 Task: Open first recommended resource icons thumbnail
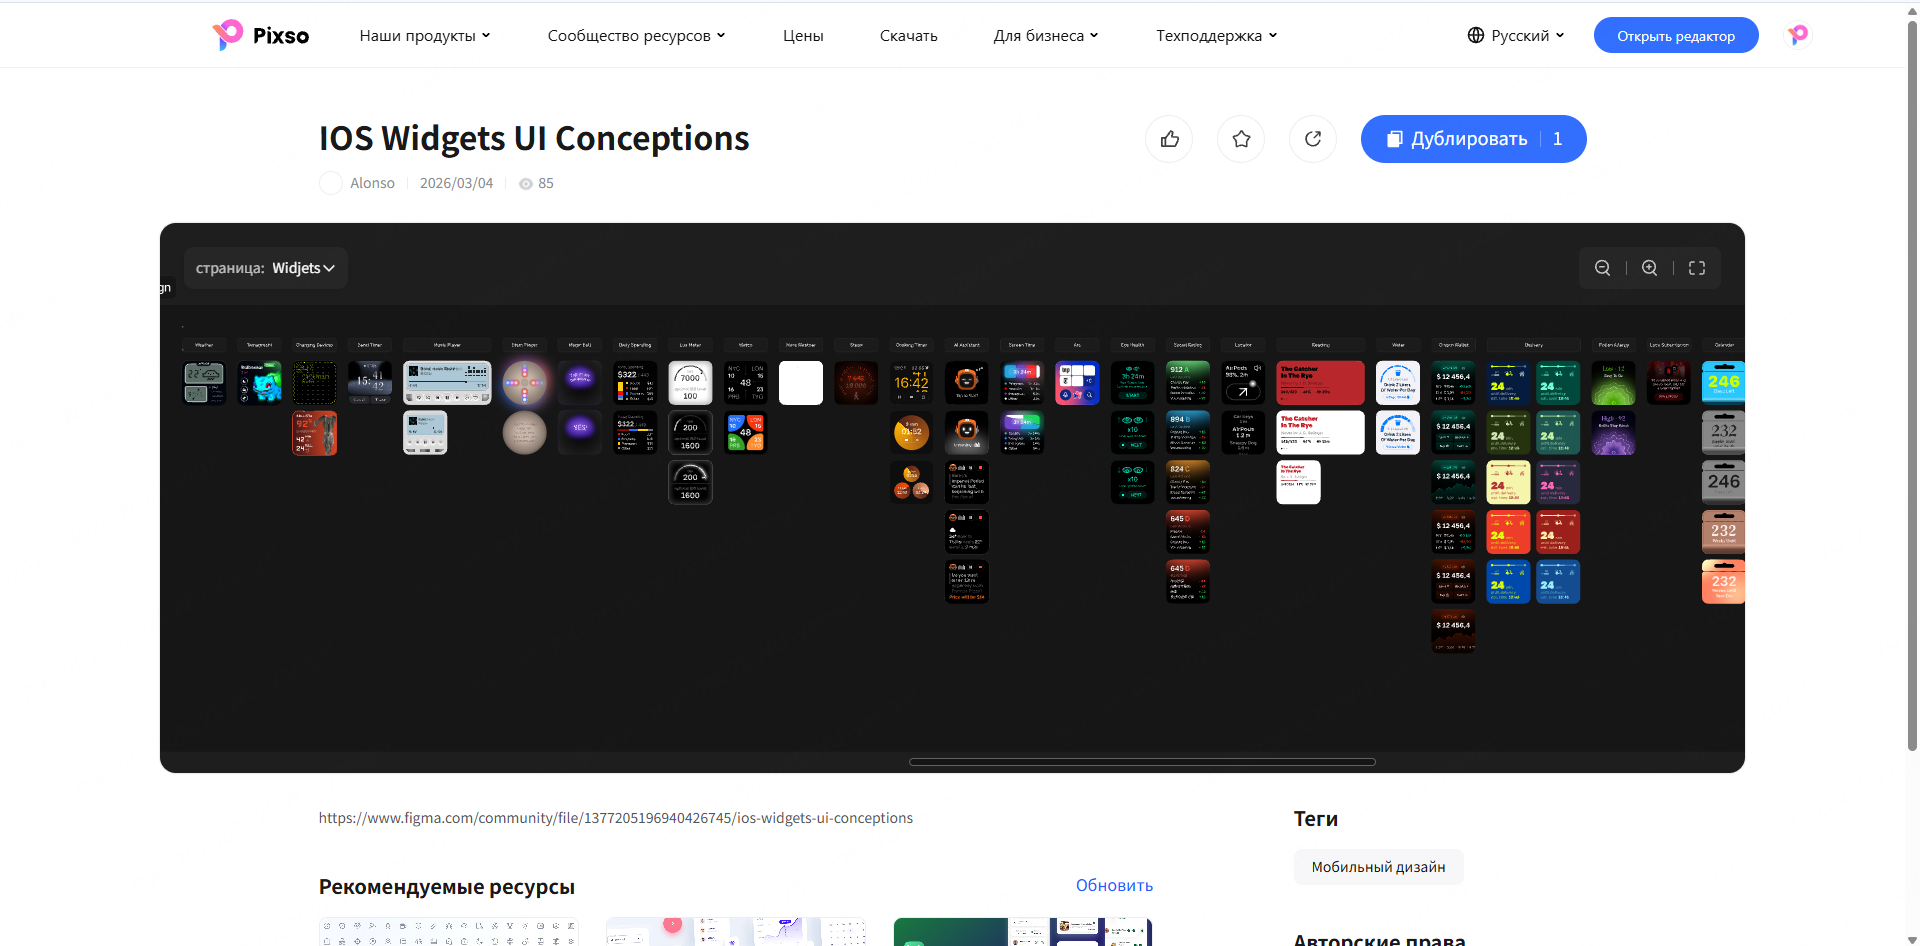point(449,932)
